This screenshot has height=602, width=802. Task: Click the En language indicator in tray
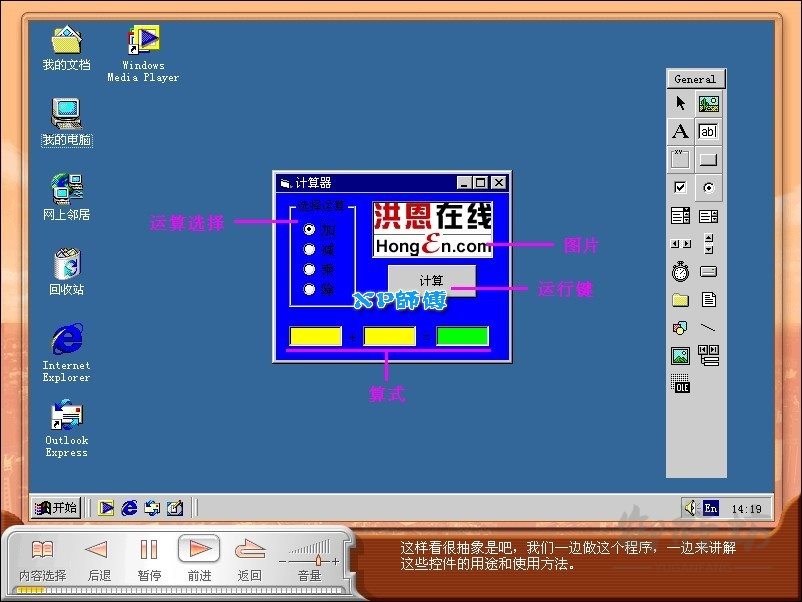point(710,508)
